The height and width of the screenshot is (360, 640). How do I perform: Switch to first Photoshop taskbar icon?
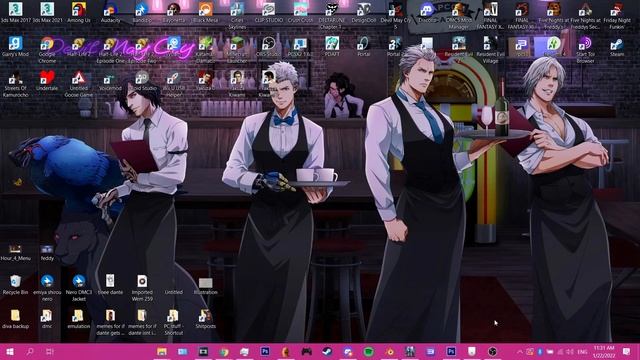pos(265,351)
